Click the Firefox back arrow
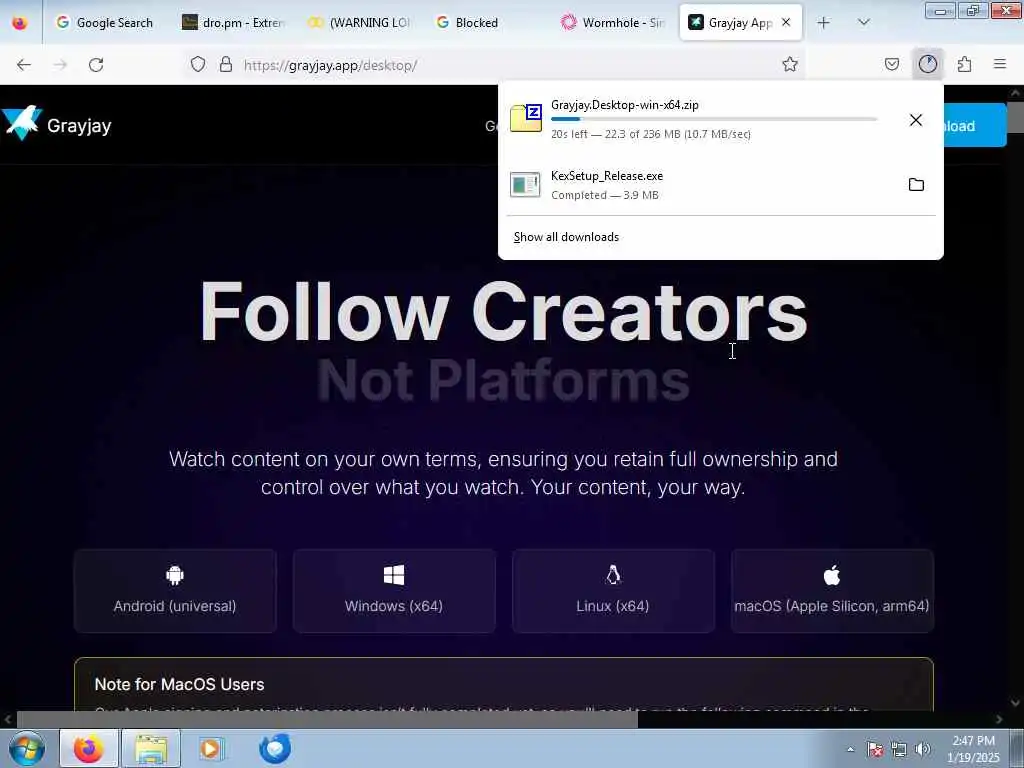The image size is (1024, 768). pos(24,65)
